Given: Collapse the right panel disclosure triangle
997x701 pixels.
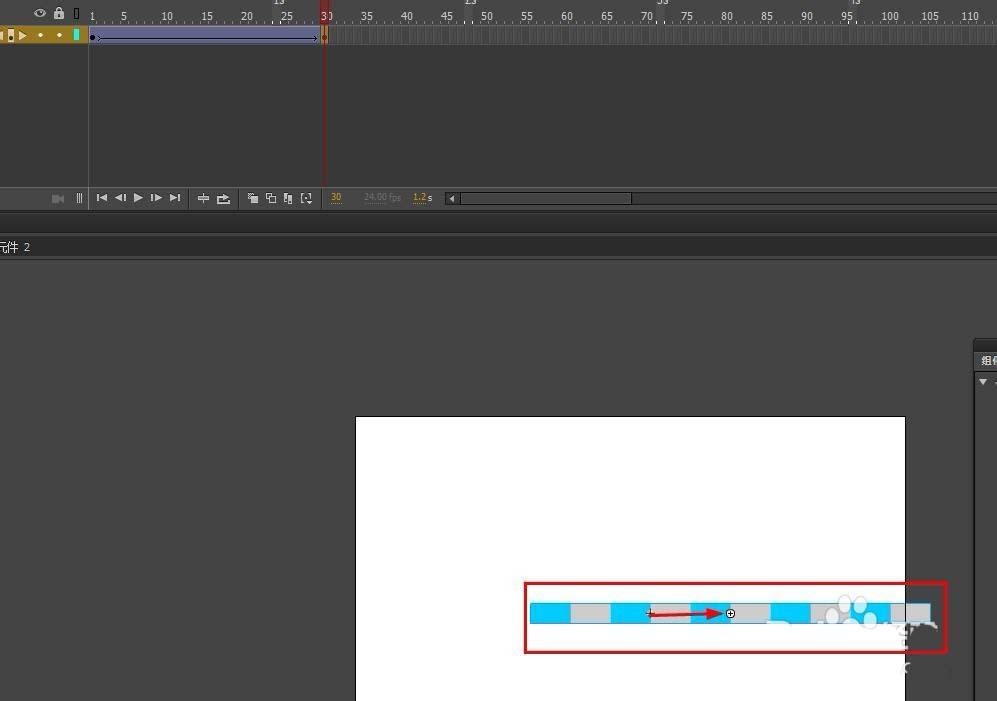Looking at the screenshot, I should coord(983,382).
